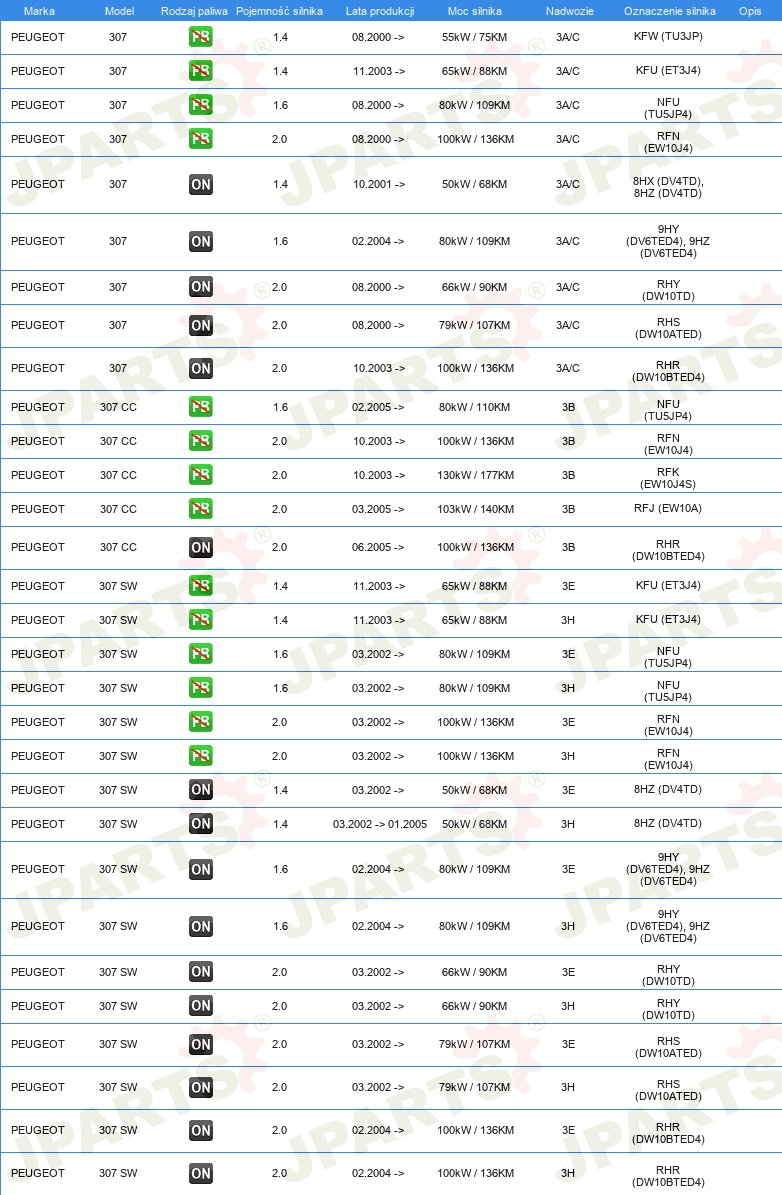
Task: Click the Rodzaj paliwa column header
Action: [194, 11]
